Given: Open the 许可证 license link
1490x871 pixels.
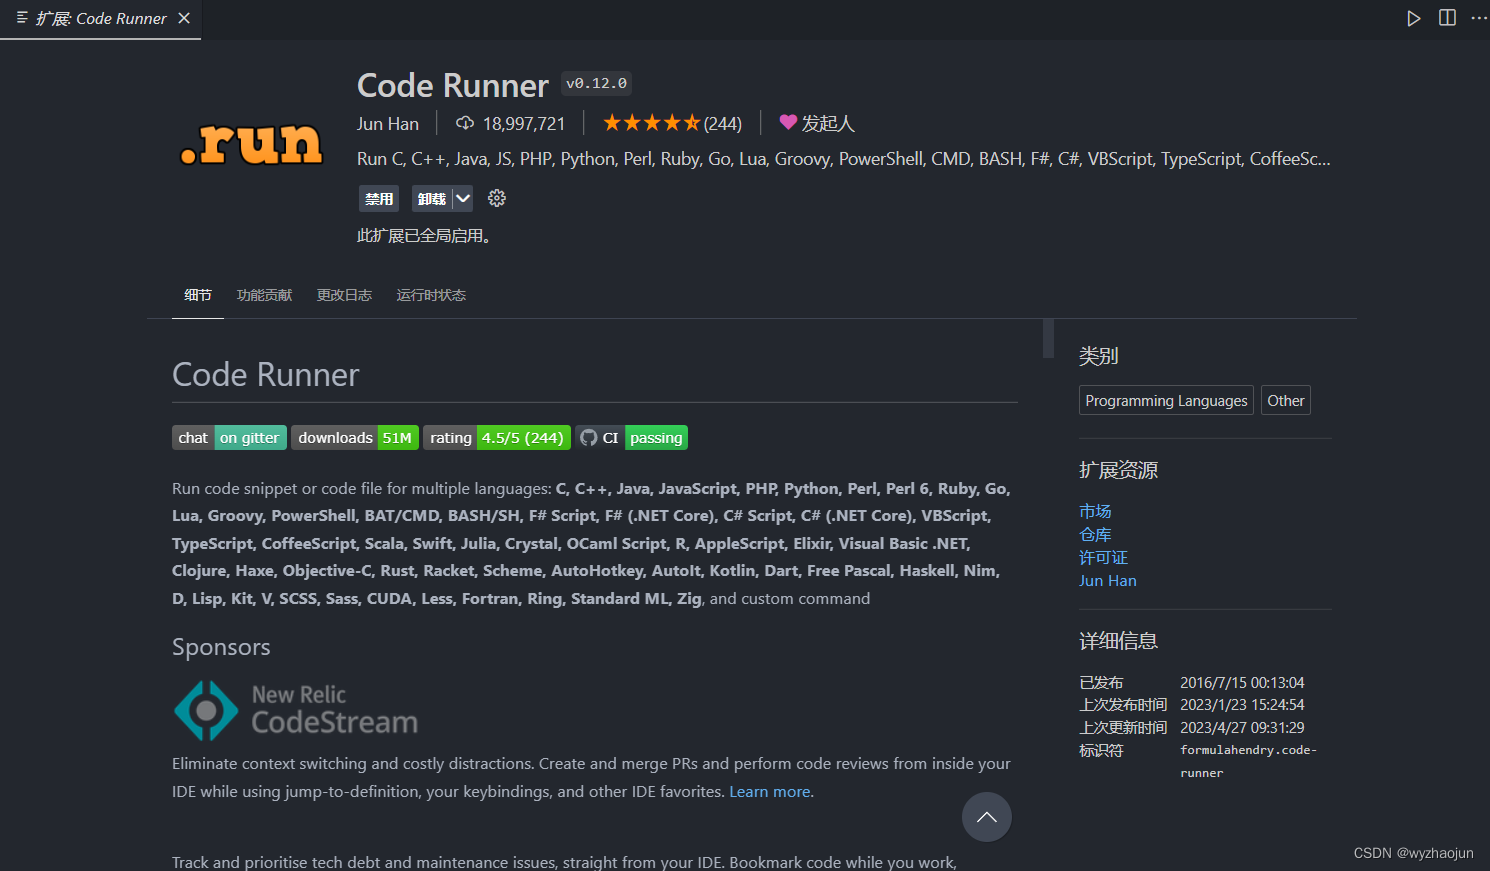Looking at the screenshot, I should [x=1103, y=557].
